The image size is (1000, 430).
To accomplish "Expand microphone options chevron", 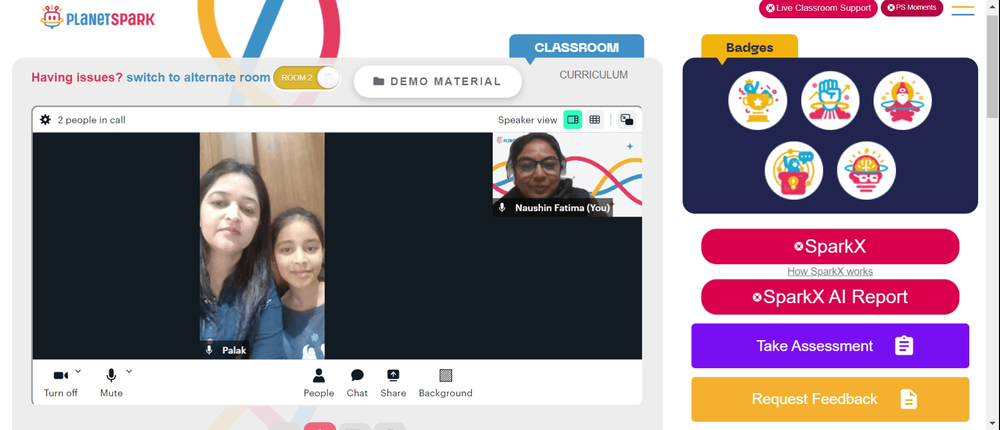I will point(129,371).
